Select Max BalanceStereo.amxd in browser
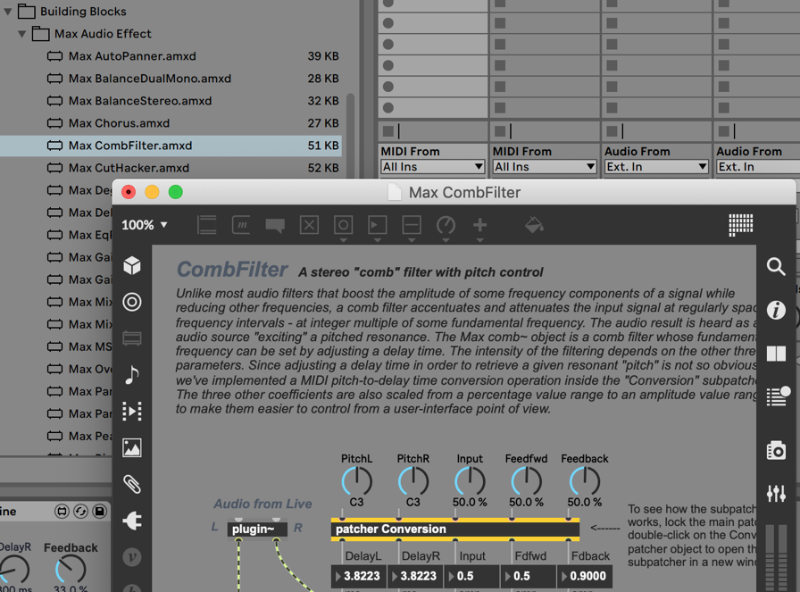This screenshot has height=592, width=800. tap(171, 101)
